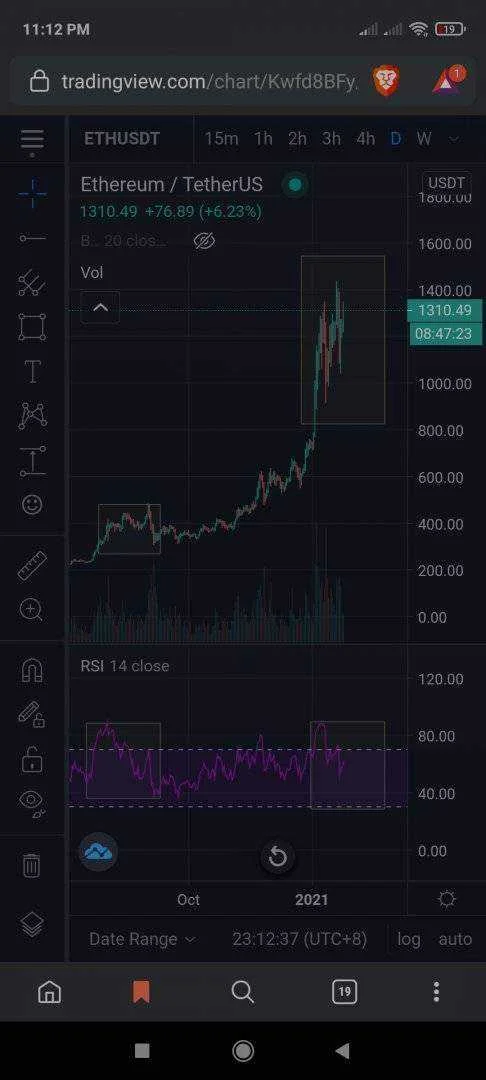Switch to the 1h timeframe
Image resolution: width=486 pixels, height=1080 pixels.
[263, 138]
